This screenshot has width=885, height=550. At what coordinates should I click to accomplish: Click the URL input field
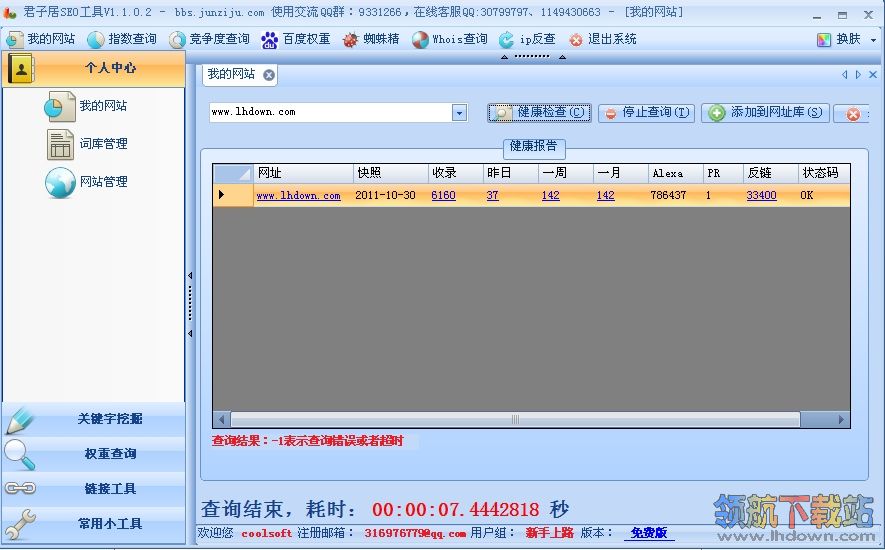point(330,112)
